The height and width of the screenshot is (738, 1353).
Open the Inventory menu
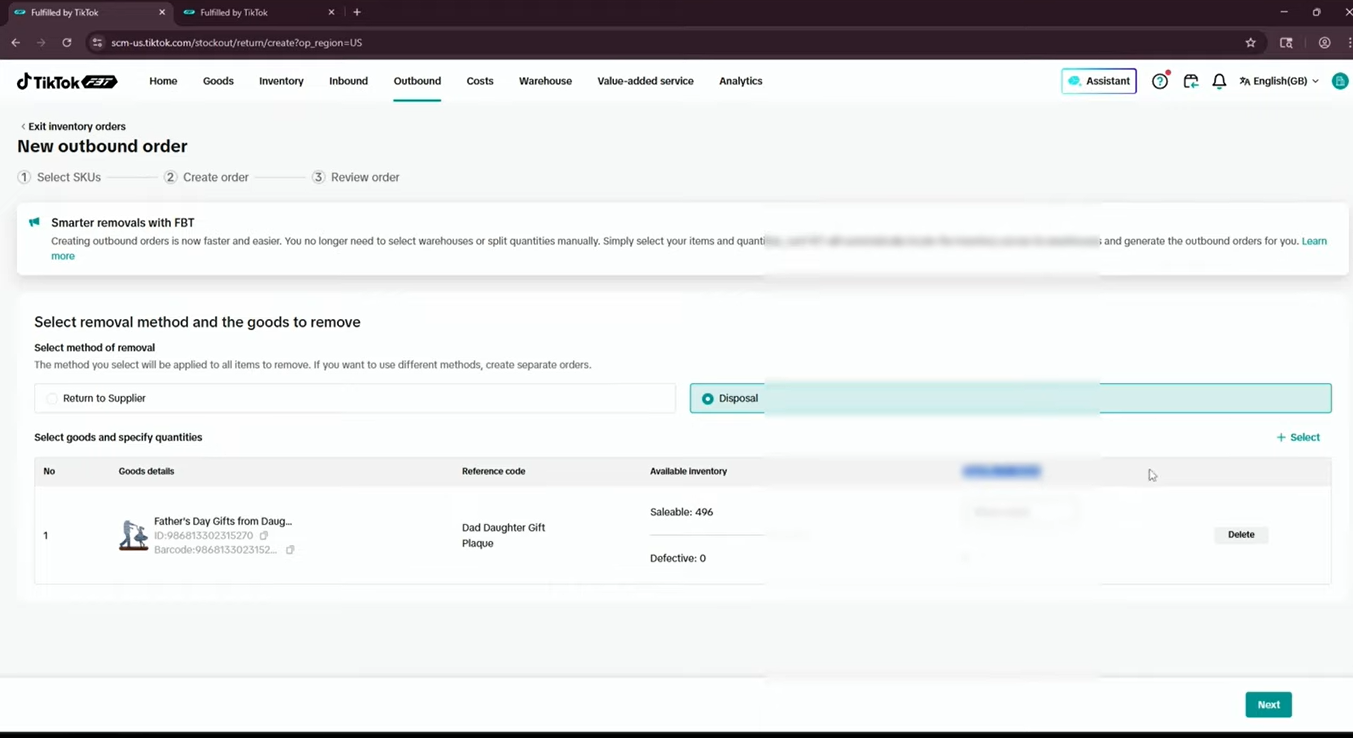[281, 81]
